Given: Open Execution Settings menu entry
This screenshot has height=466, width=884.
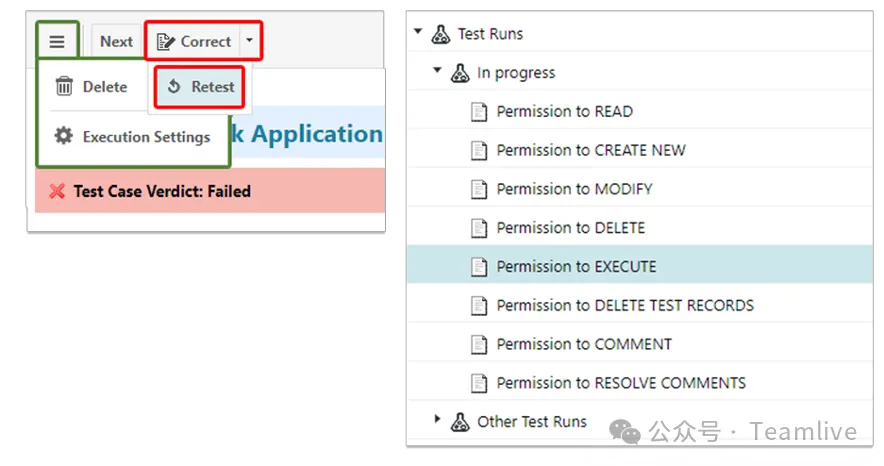Looking at the screenshot, I should tap(132, 137).
